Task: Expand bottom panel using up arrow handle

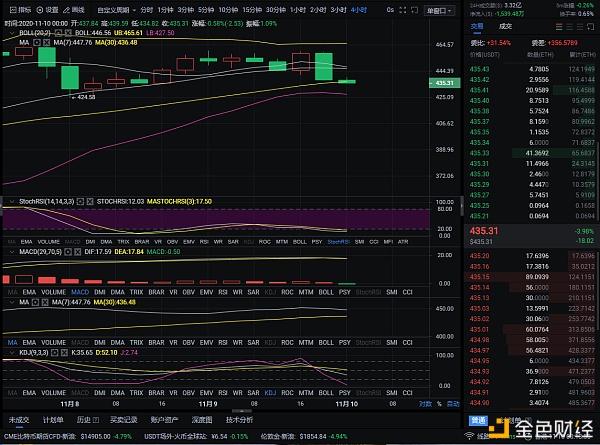Action: click(241, 411)
